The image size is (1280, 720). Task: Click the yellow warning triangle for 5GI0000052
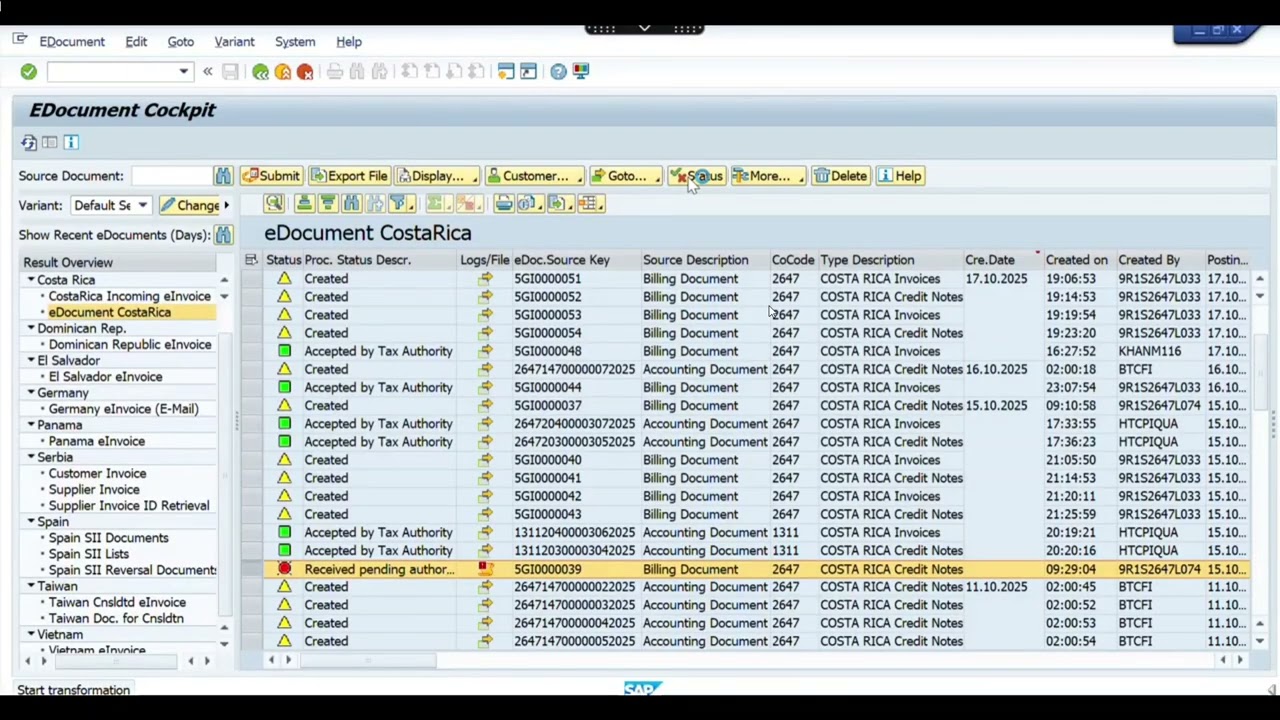tap(285, 297)
